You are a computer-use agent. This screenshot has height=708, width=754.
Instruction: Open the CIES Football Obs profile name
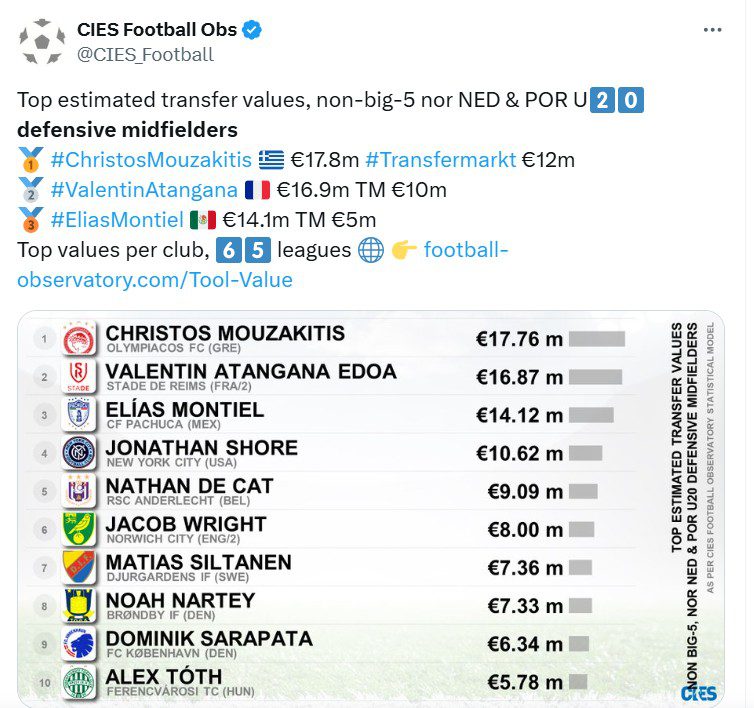tap(157, 30)
